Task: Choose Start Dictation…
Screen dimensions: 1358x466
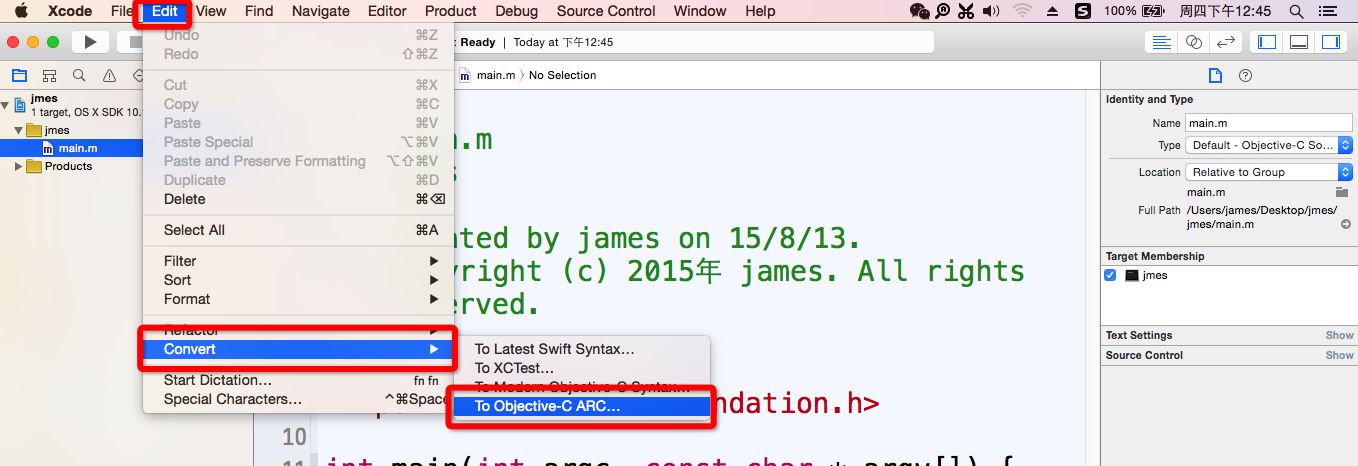Action: pyautogui.click(x=297, y=380)
